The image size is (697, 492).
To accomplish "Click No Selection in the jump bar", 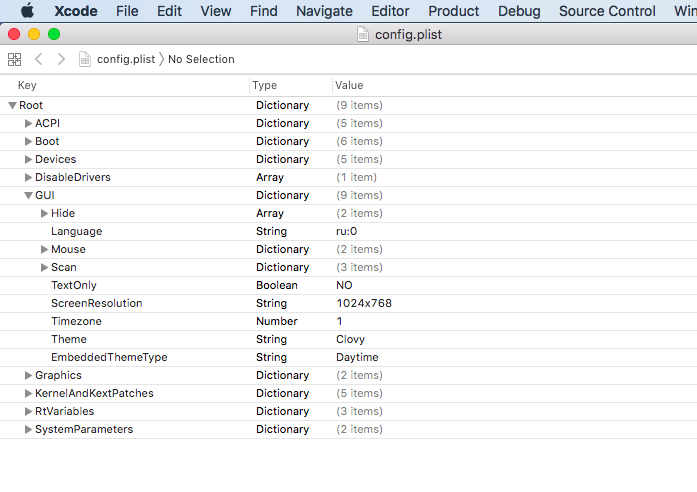I will (x=201, y=59).
